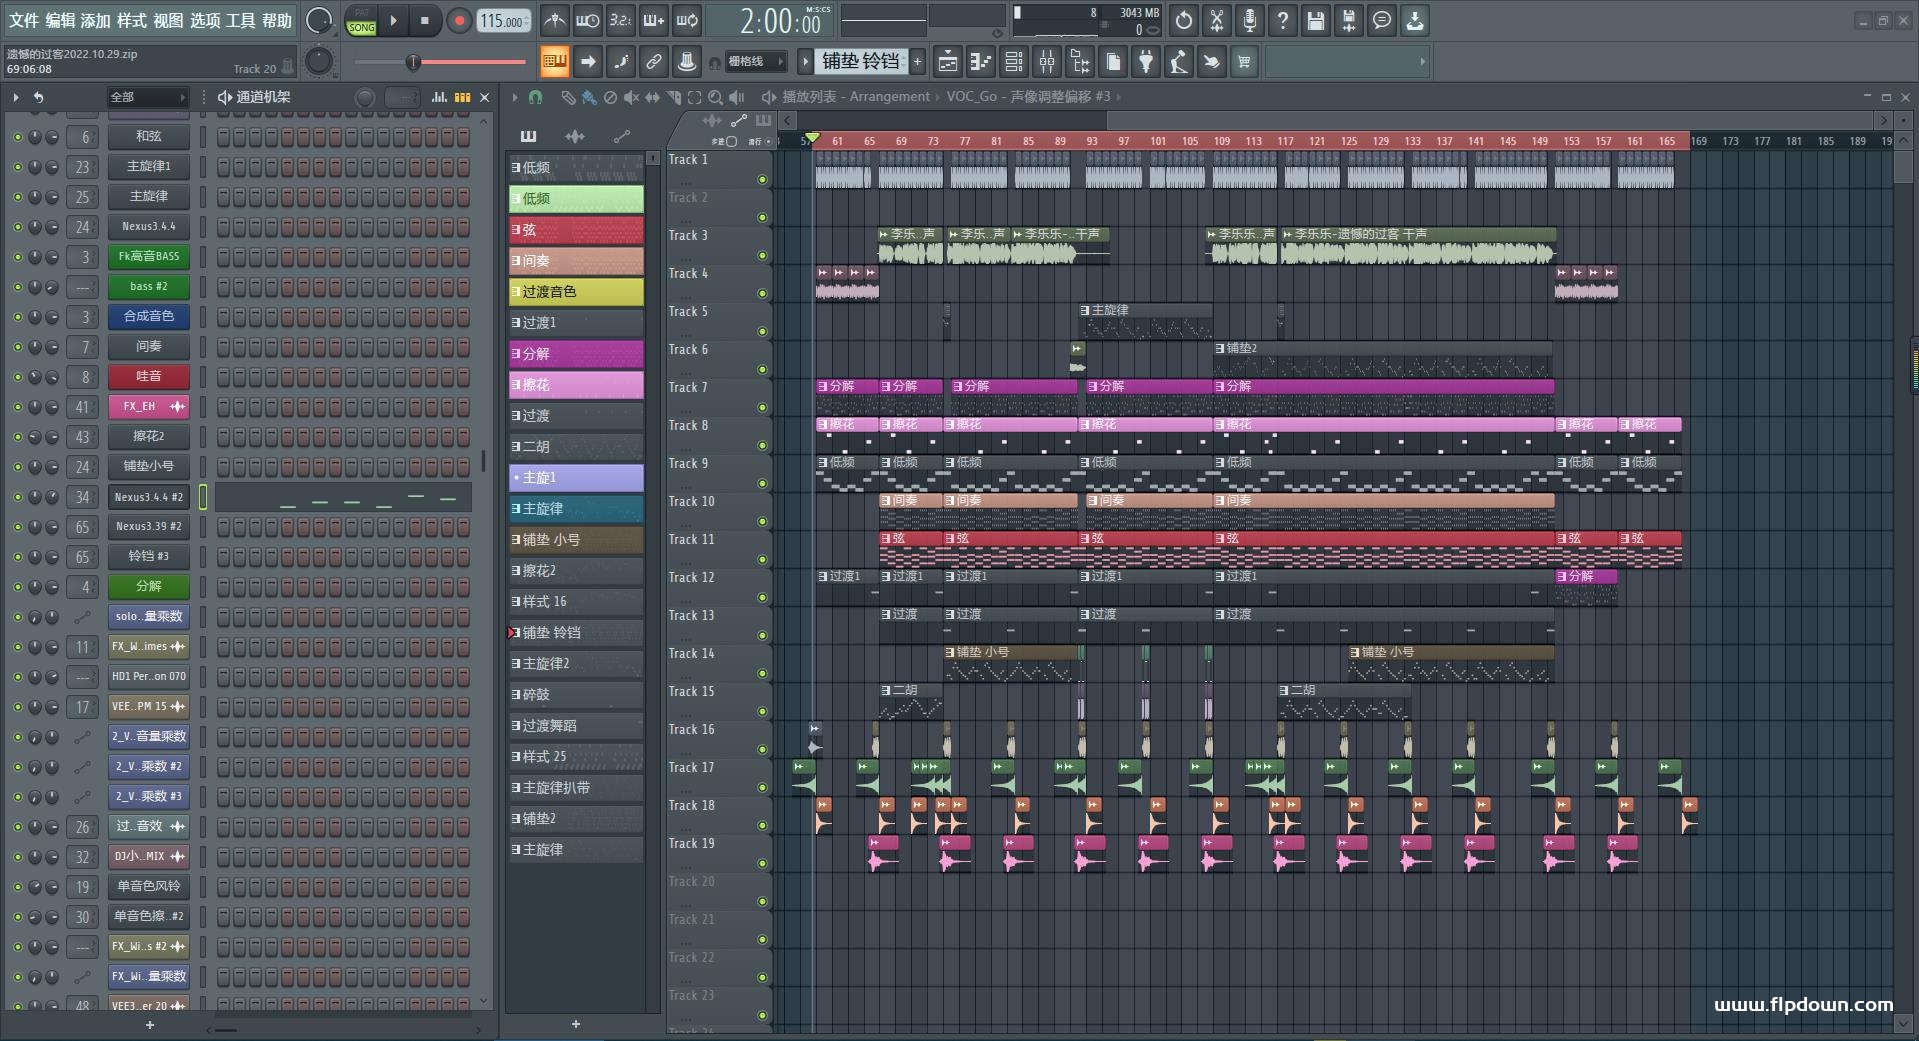Viewport: 1919px width, 1041px height.
Task: Select the playlist delete tool
Action: coord(610,97)
